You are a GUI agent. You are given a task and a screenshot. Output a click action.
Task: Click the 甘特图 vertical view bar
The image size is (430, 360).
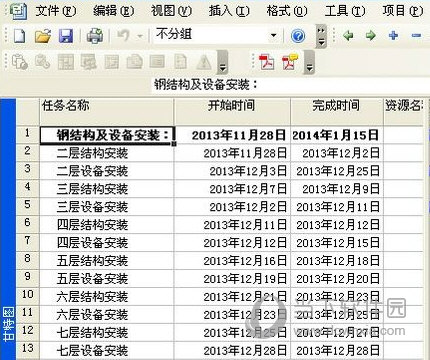pyautogui.click(x=8, y=229)
